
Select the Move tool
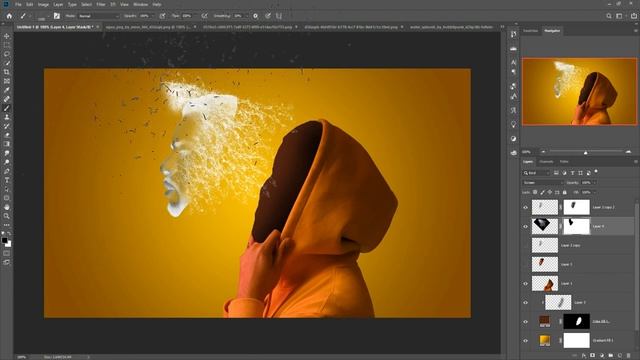point(7,36)
